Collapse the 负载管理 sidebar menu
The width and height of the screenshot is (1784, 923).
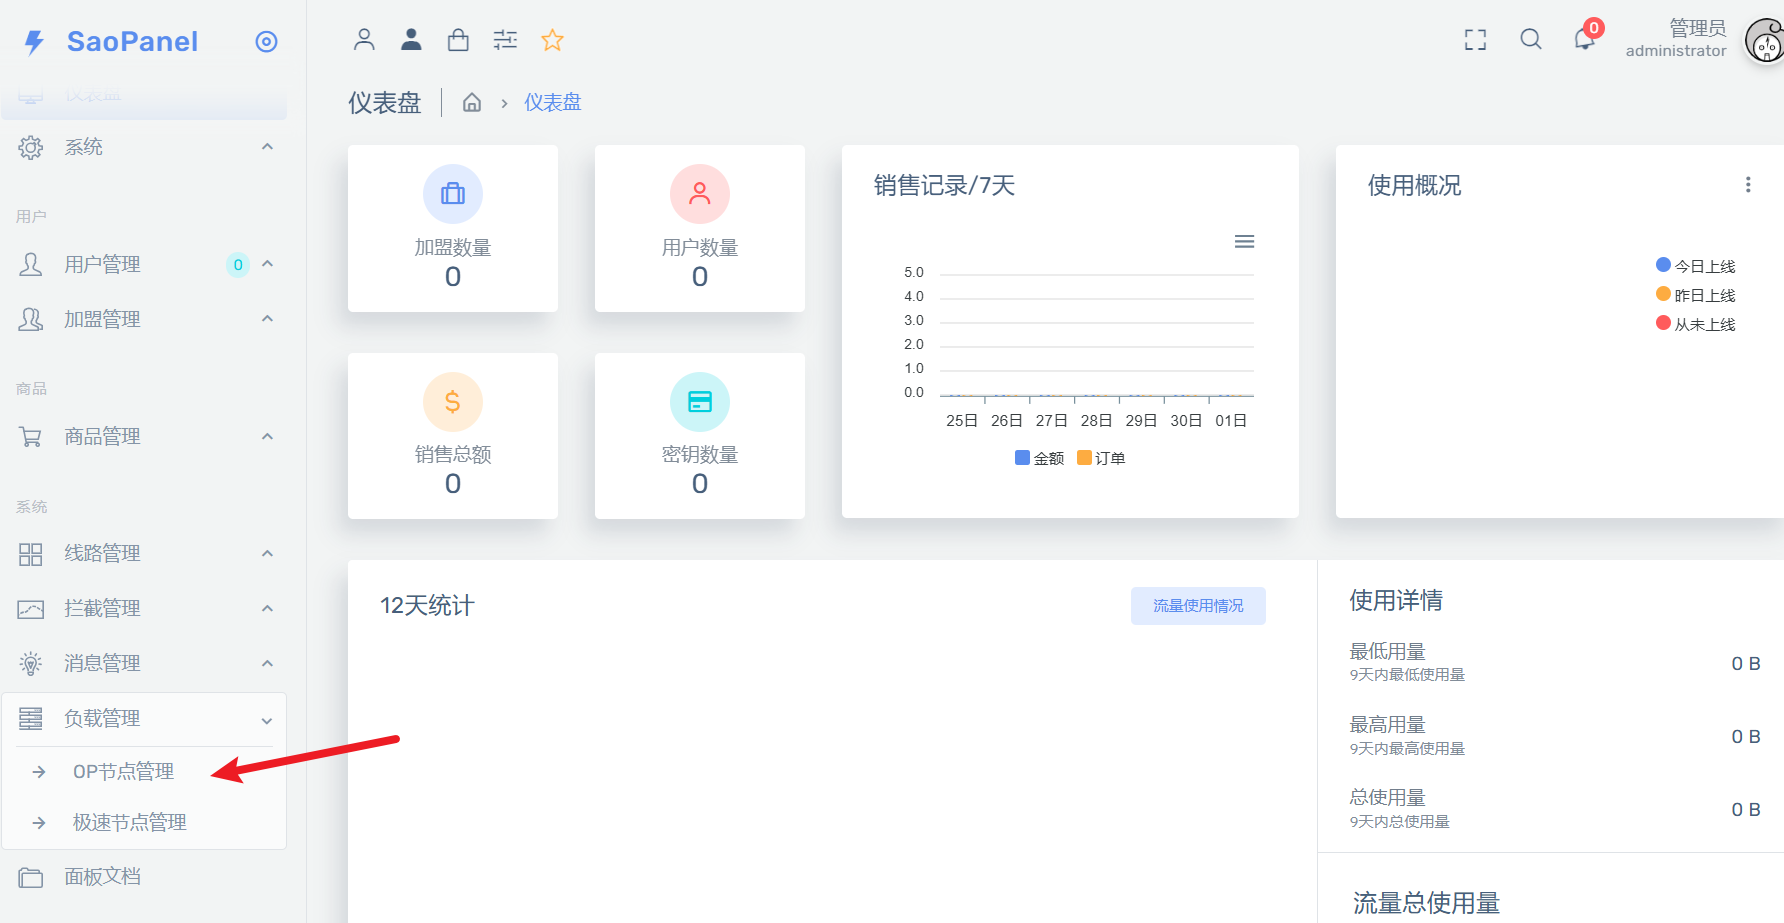click(102, 718)
